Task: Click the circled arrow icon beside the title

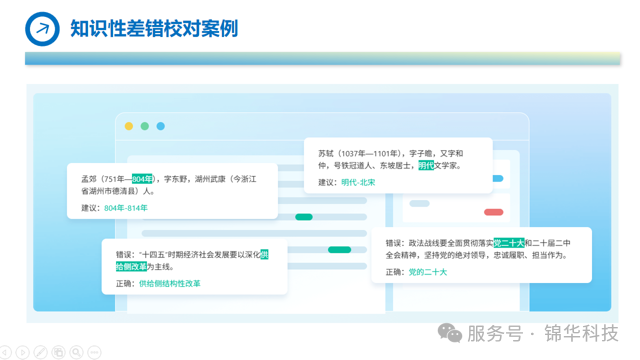Action: click(42, 29)
